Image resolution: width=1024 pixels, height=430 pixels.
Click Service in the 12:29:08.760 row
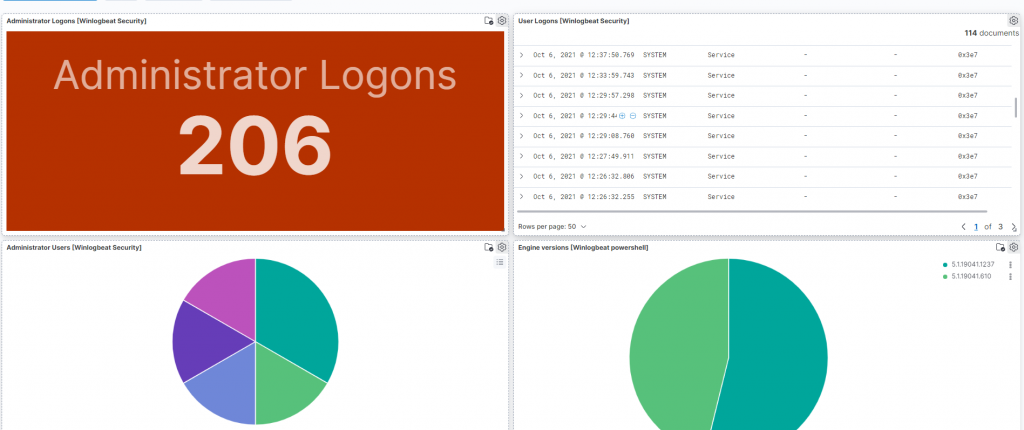click(x=721, y=136)
